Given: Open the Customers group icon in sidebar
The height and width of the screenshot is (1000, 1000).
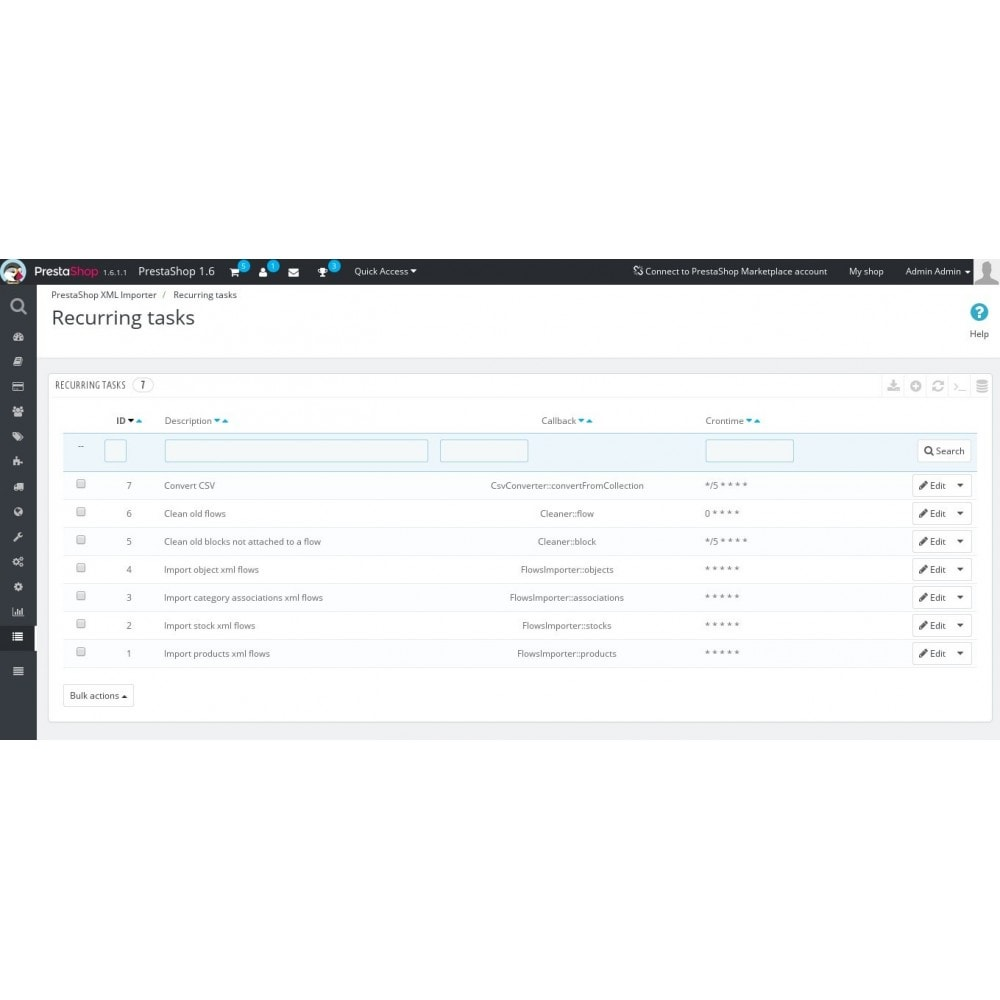Looking at the screenshot, I should pyautogui.click(x=18, y=411).
